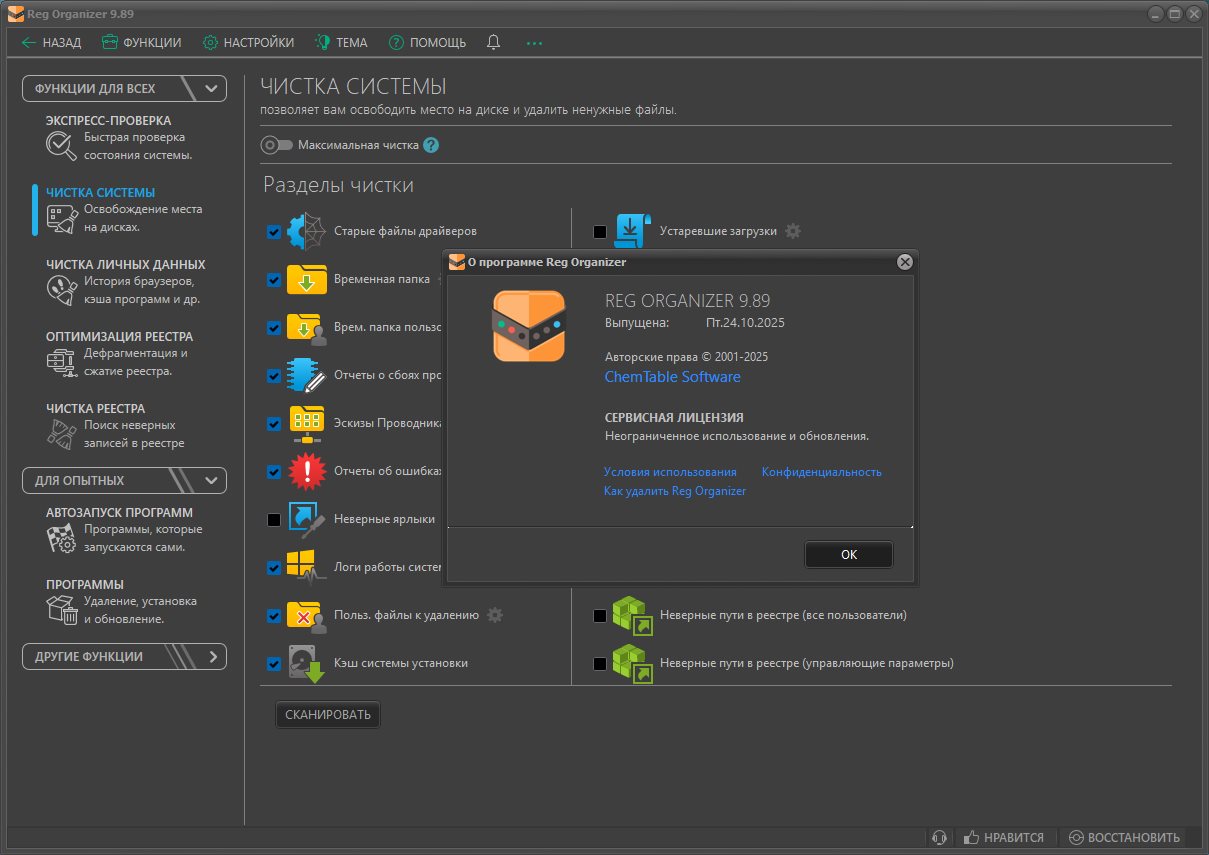Collapse the Для опытных section
The image size is (1209, 855).
click(211, 480)
